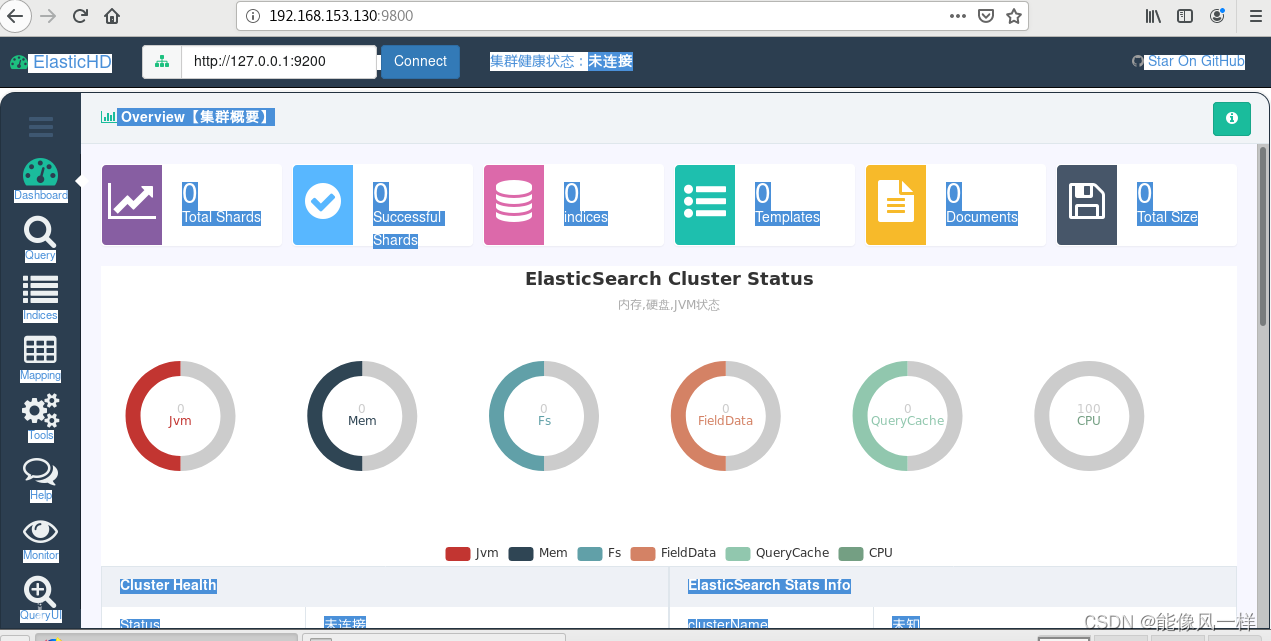
Task: Open the Indices panel
Action: (40, 293)
